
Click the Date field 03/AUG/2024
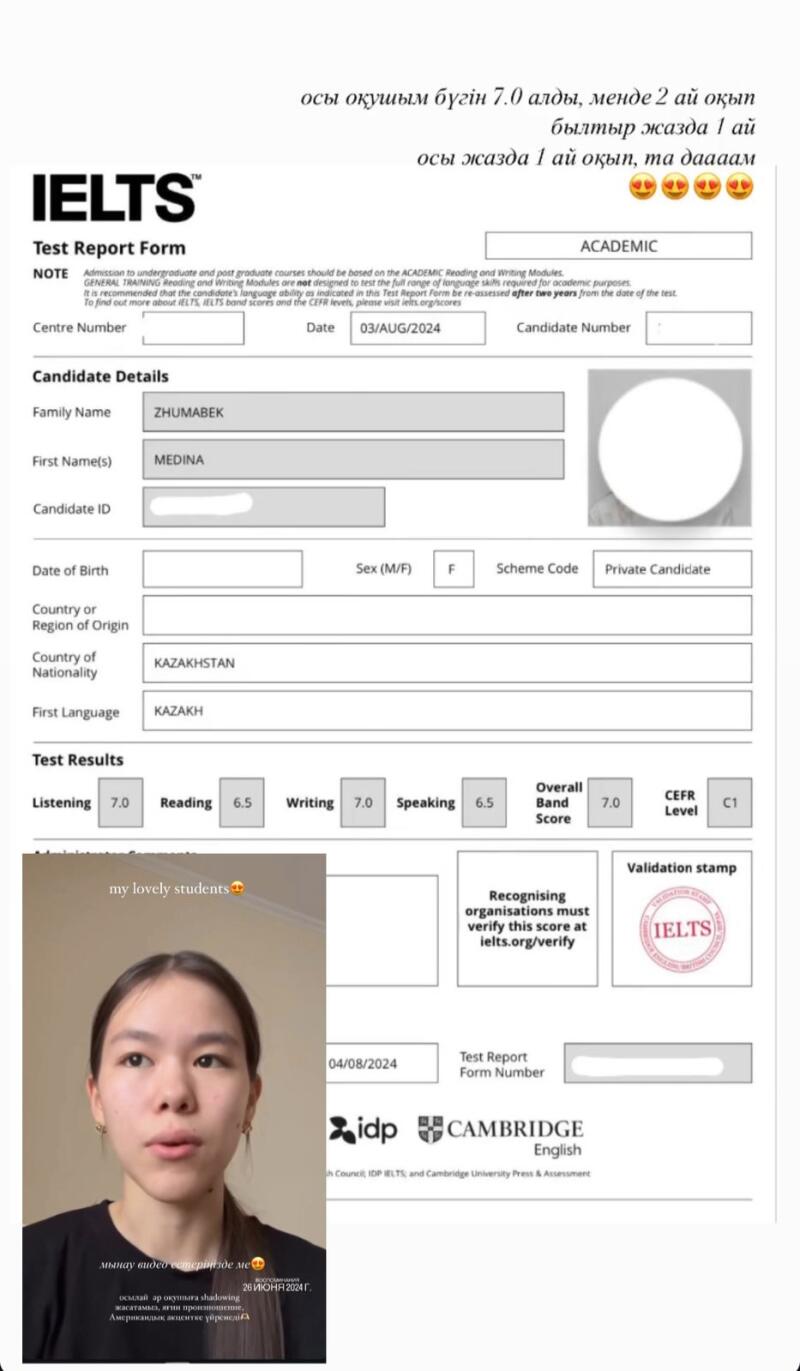(417, 328)
